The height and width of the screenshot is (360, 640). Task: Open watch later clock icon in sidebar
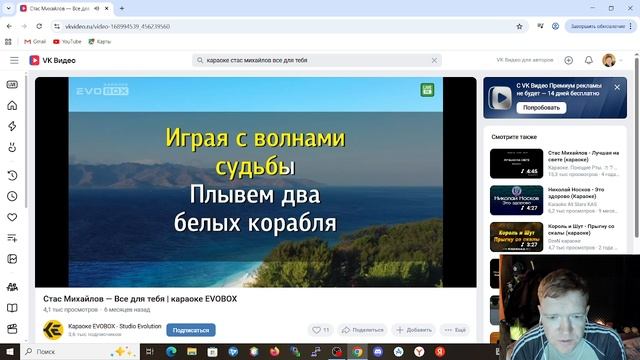[12, 196]
